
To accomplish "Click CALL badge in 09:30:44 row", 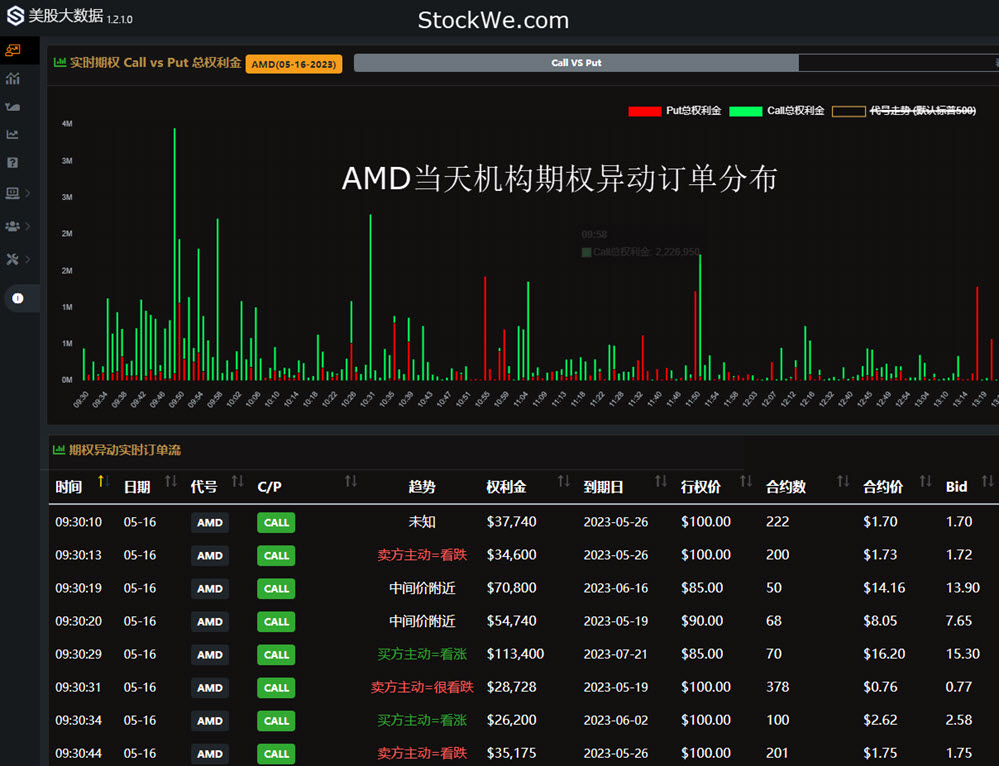I will [276, 754].
